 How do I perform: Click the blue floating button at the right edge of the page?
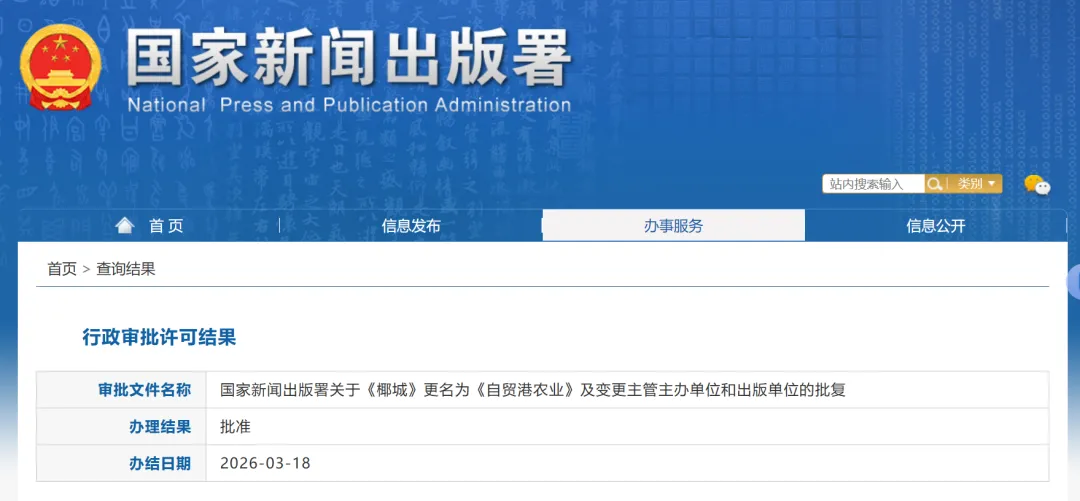[1074, 283]
